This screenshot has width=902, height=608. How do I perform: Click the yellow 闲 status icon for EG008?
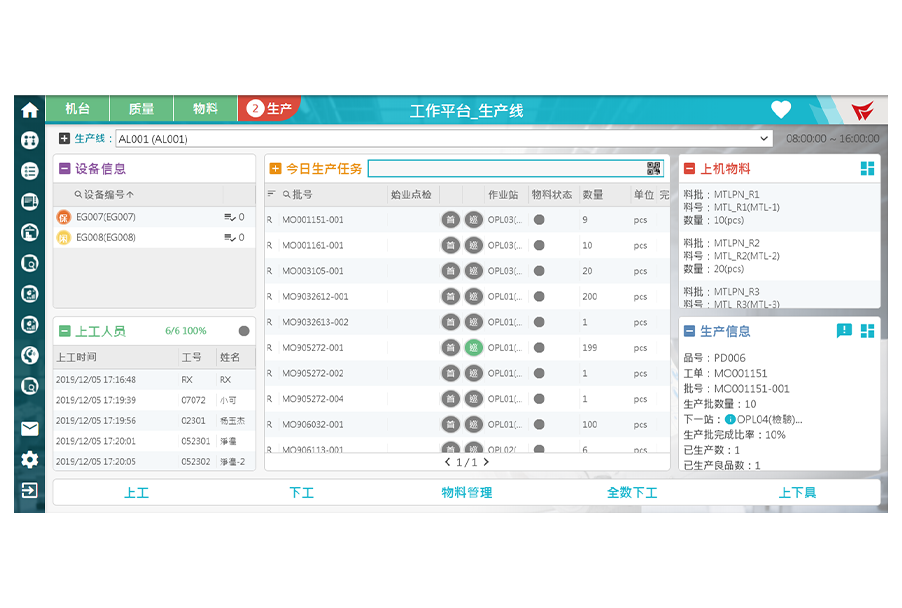tap(63, 238)
